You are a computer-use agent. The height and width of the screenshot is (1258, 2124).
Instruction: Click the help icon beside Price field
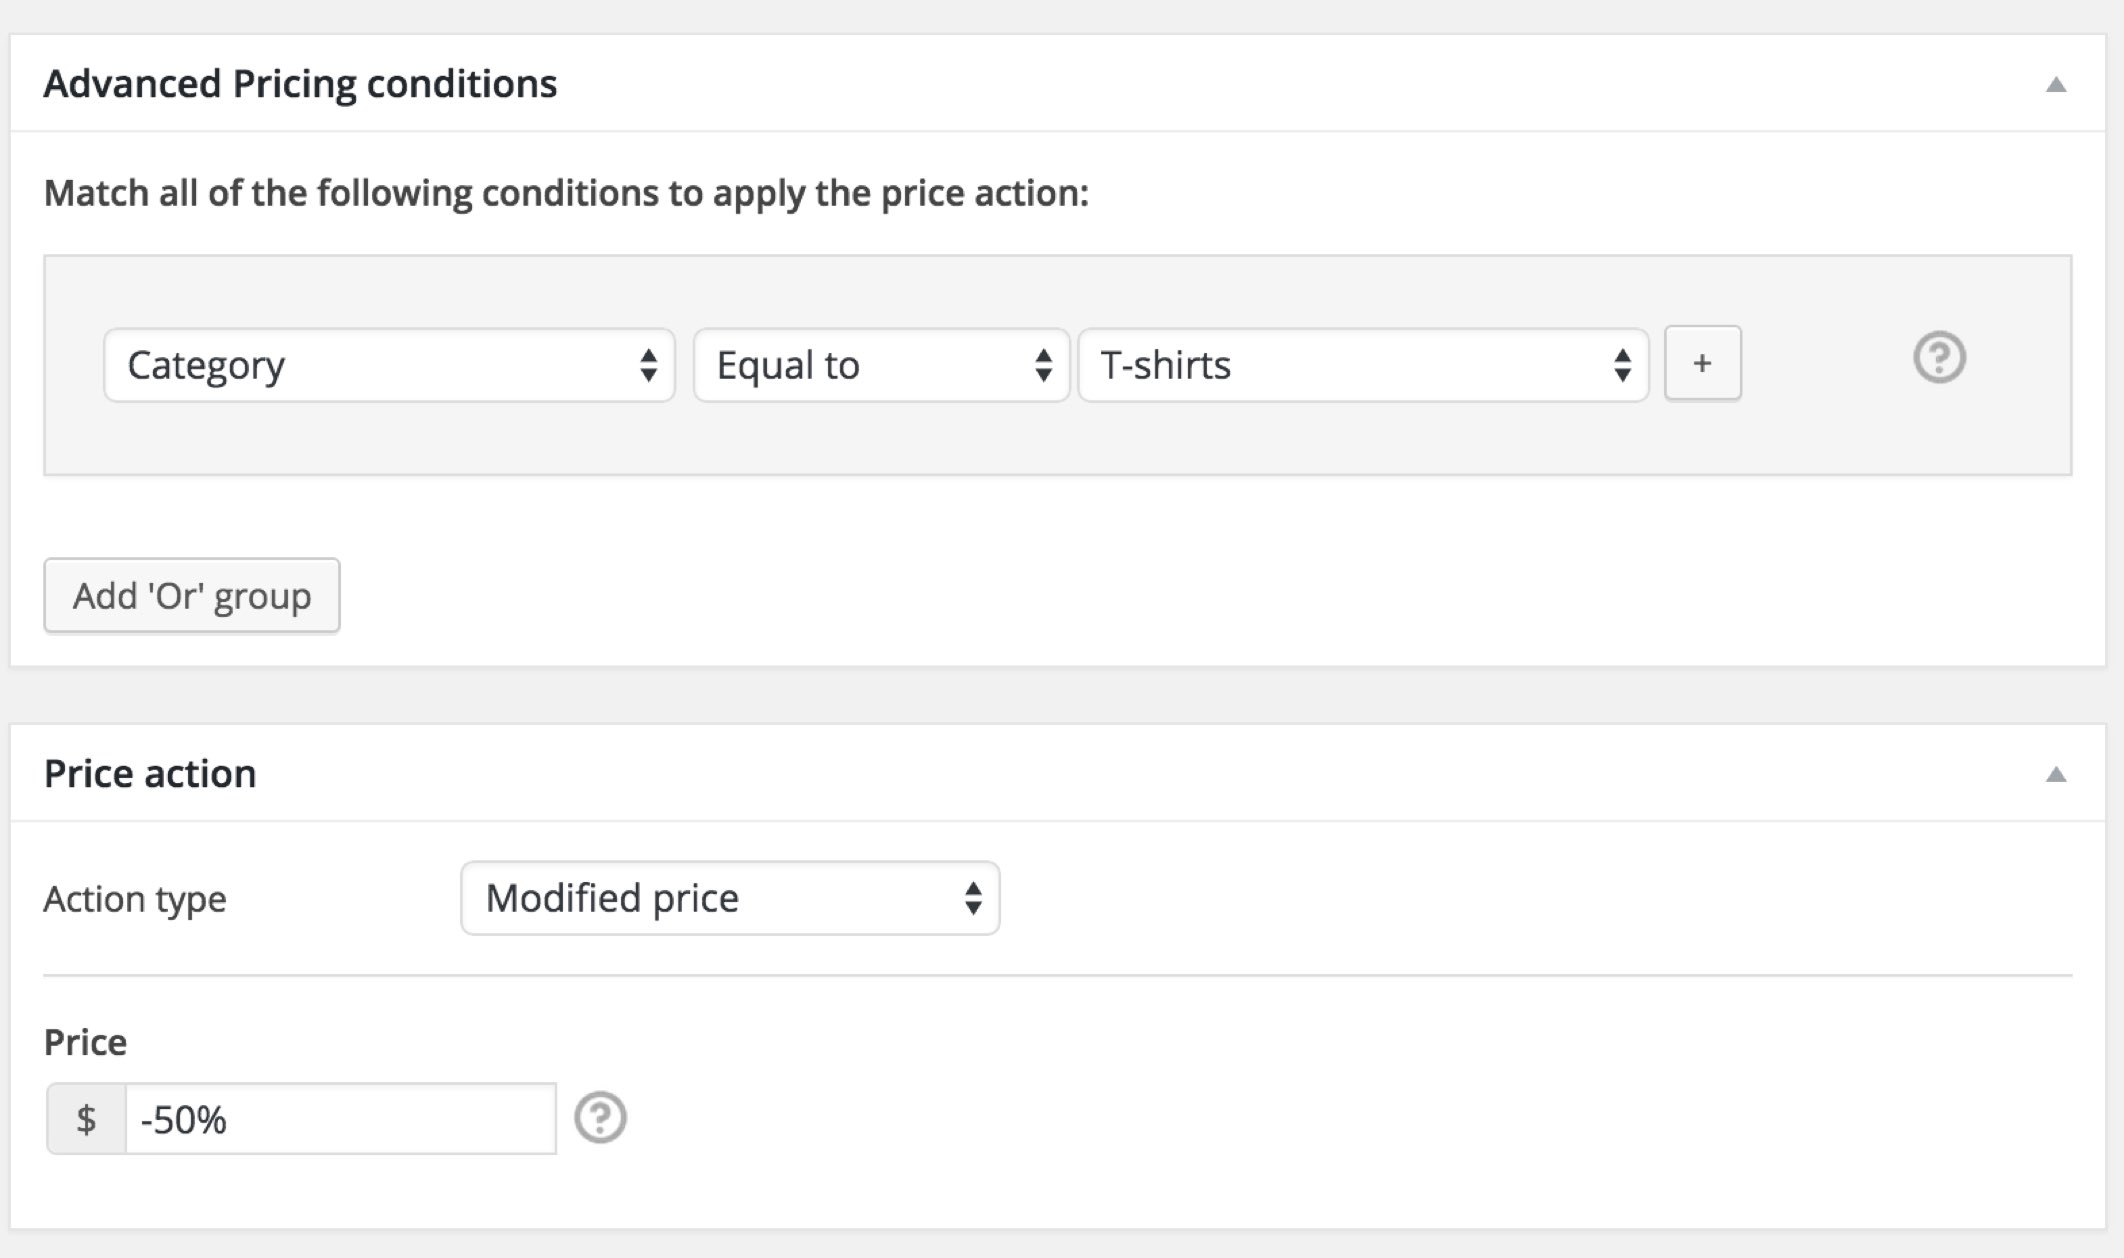[600, 1118]
